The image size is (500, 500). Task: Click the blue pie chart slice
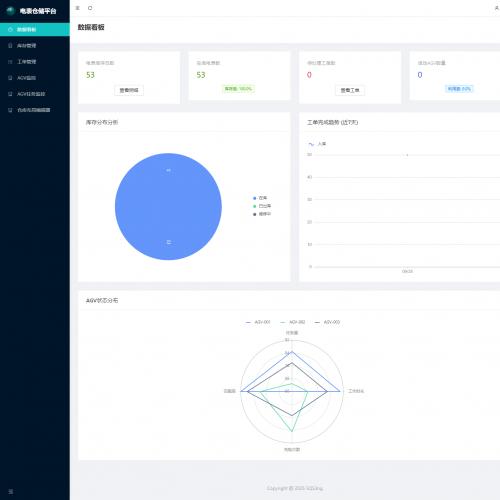pyautogui.click(x=168, y=206)
